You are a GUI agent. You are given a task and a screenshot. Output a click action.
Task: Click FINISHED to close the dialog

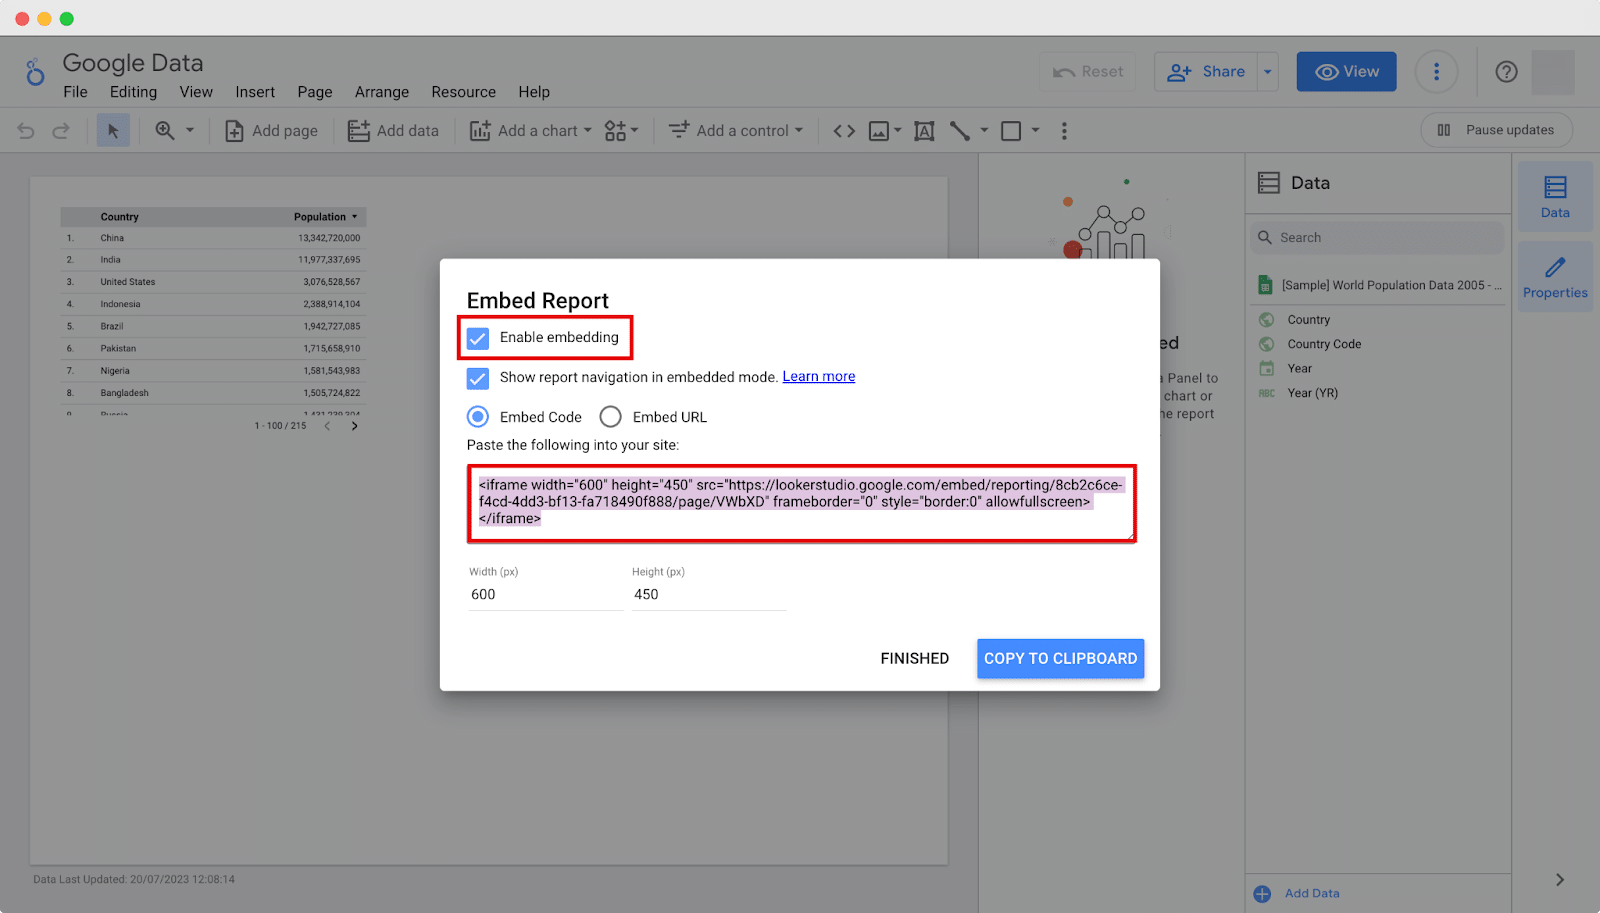915,659
